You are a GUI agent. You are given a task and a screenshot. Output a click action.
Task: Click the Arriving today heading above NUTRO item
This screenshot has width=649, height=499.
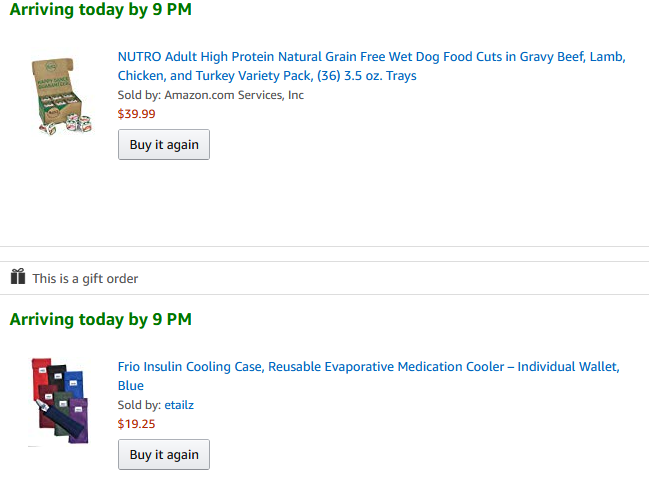tap(100, 10)
